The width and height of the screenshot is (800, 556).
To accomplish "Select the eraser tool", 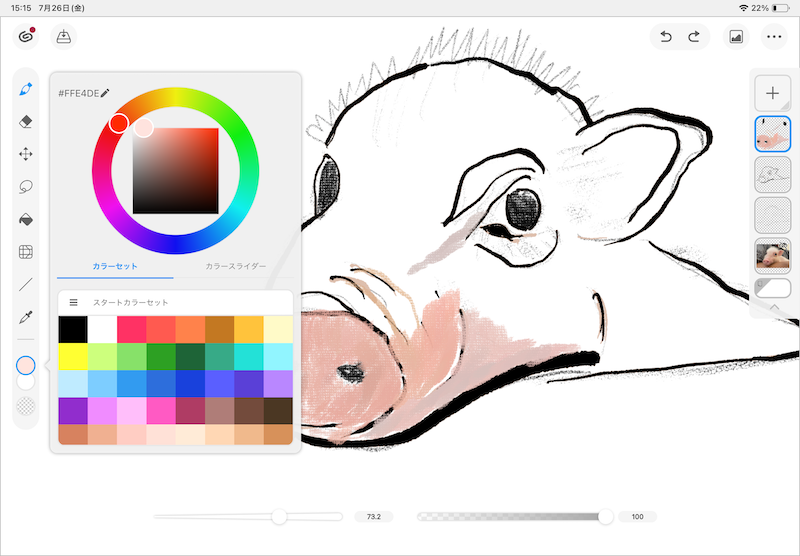I will (x=26, y=121).
